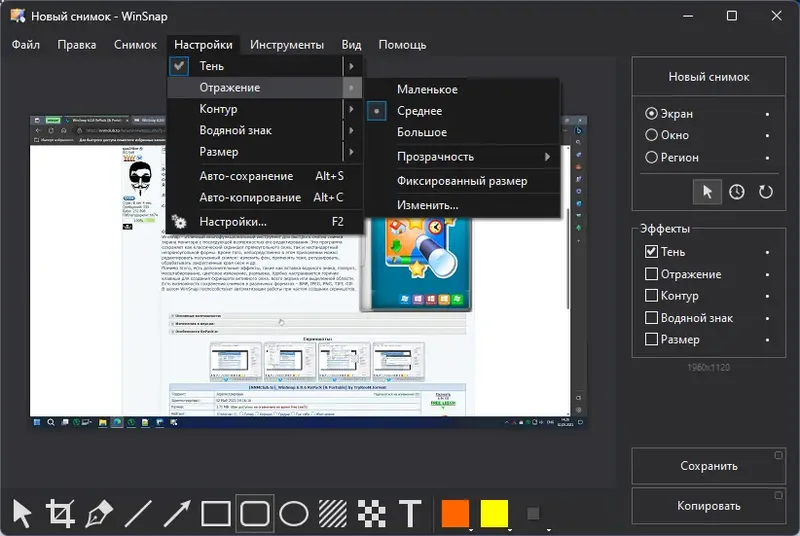The height and width of the screenshot is (536, 800).
Task: Open the dark gray line width swatch
Action: pyautogui.click(x=533, y=513)
